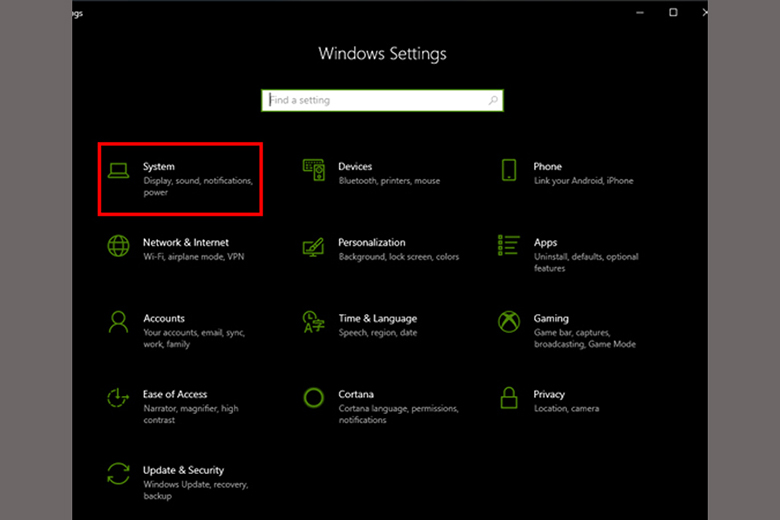Click the search magnifier in the search box

click(493, 101)
